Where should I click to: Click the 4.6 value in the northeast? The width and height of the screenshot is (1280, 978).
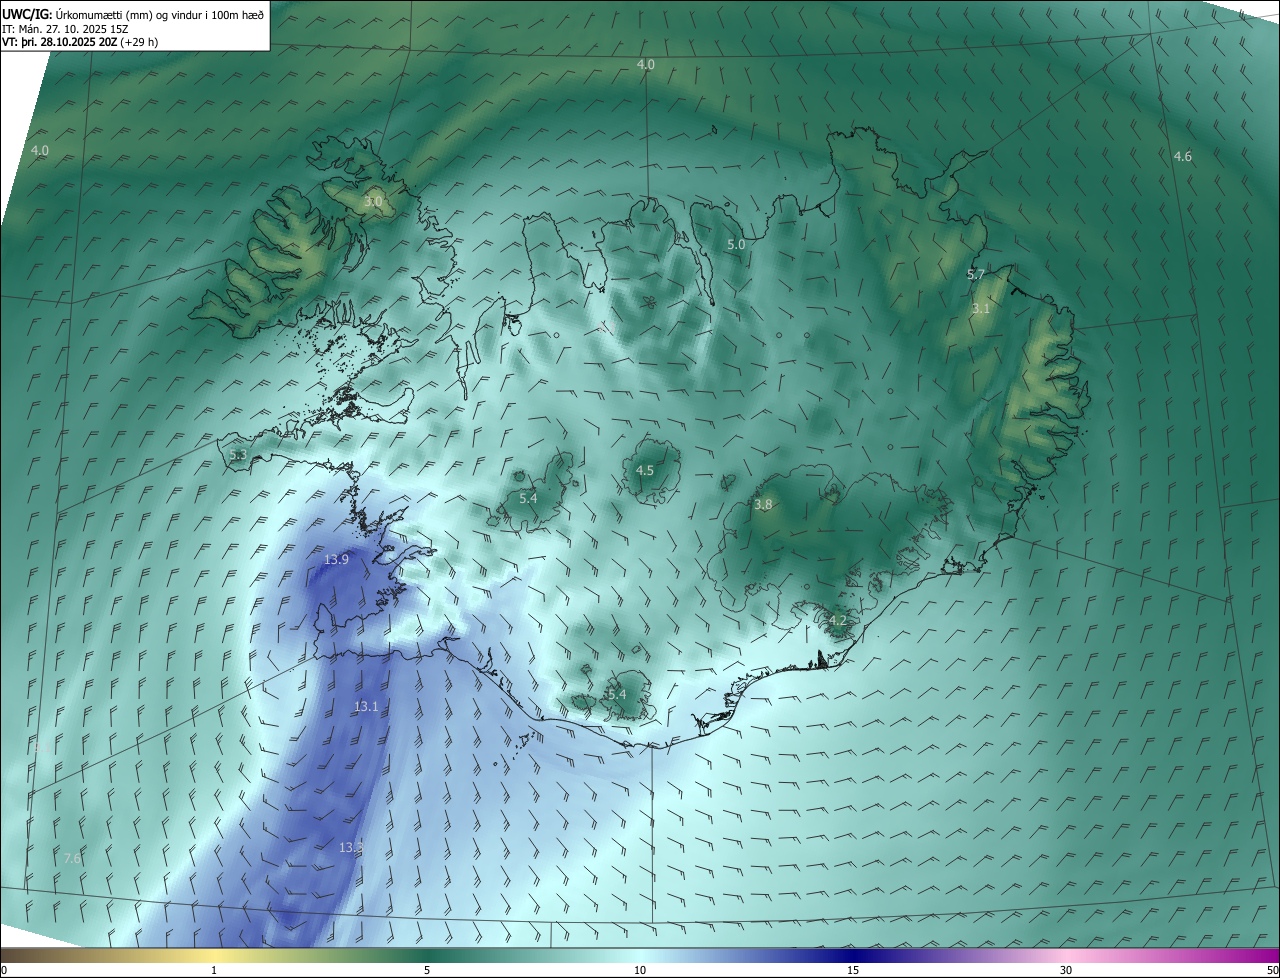tap(1182, 157)
